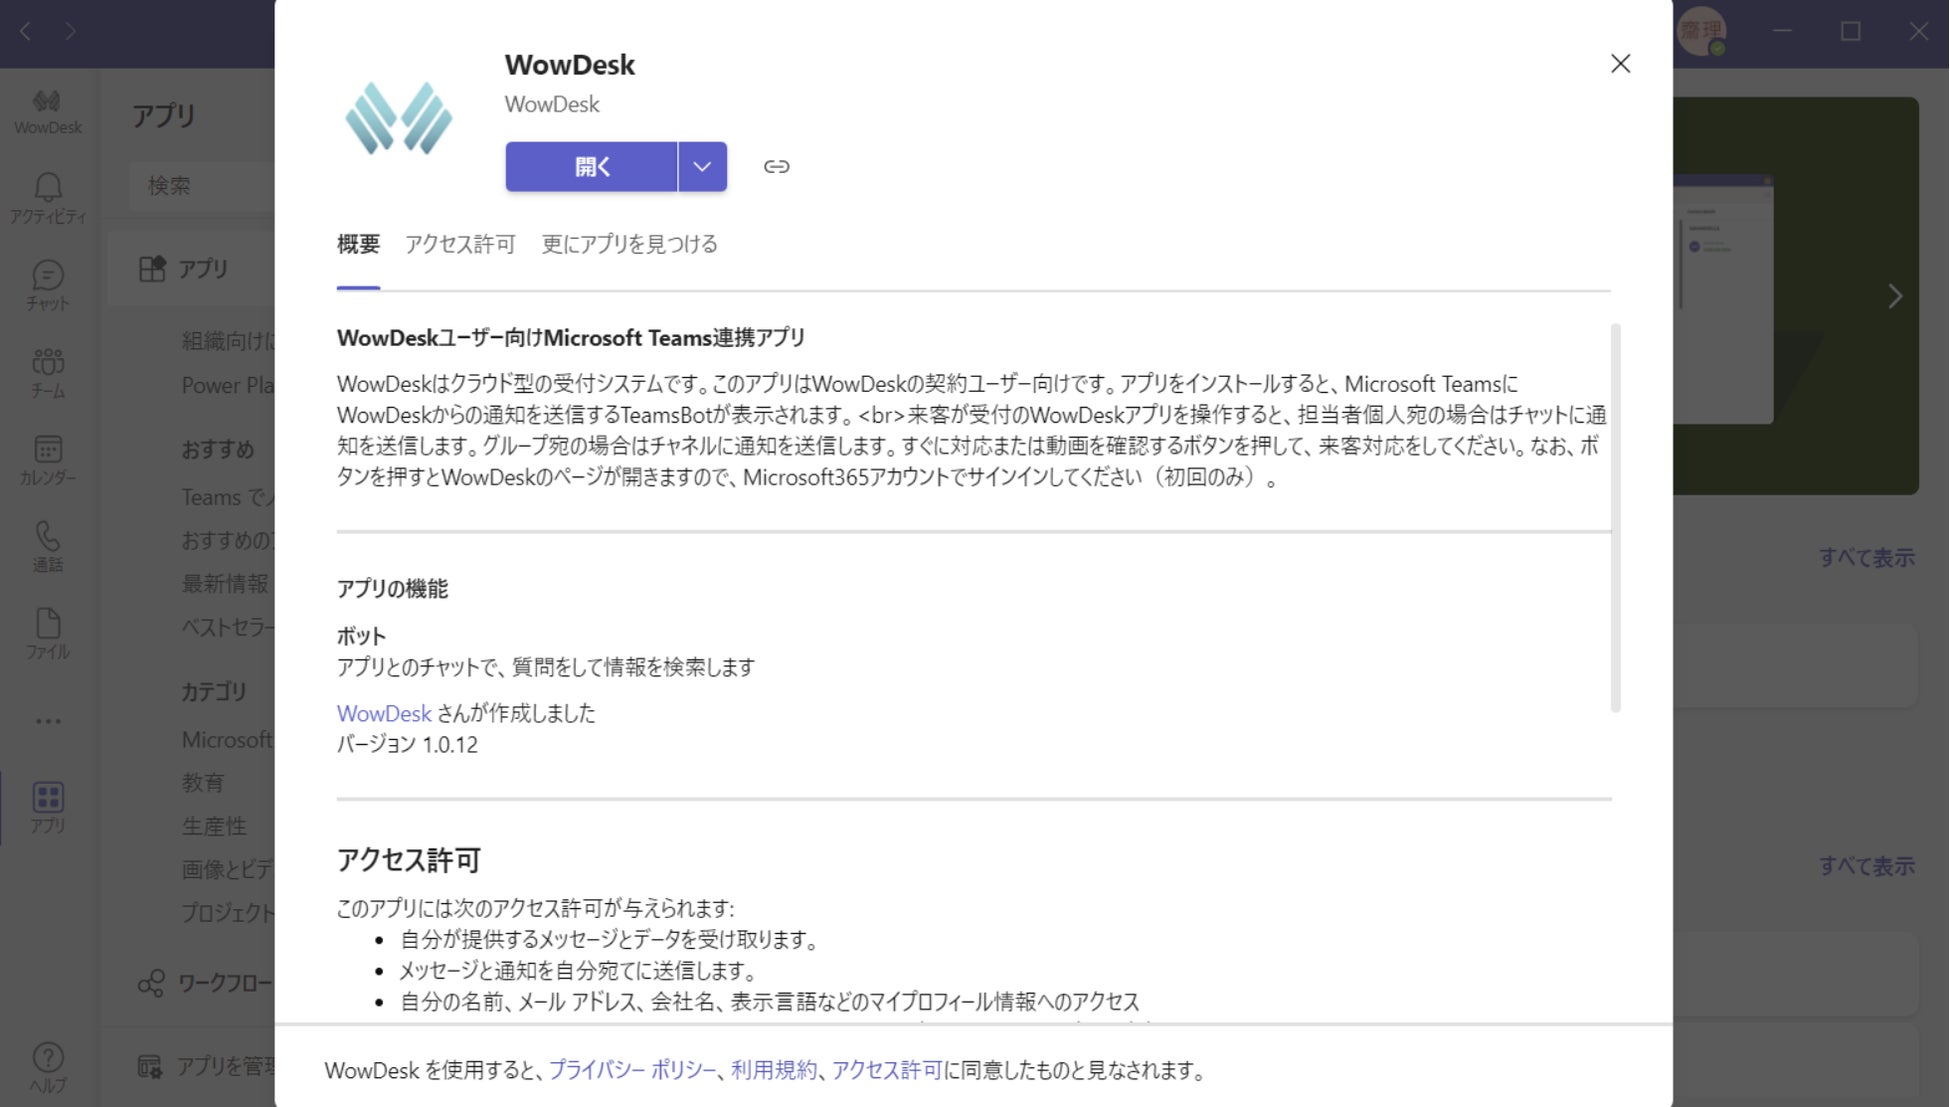The width and height of the screenshot is (1950, 1107).
Task: Click the アプリの機能 heading
Action: click(392, 589)
